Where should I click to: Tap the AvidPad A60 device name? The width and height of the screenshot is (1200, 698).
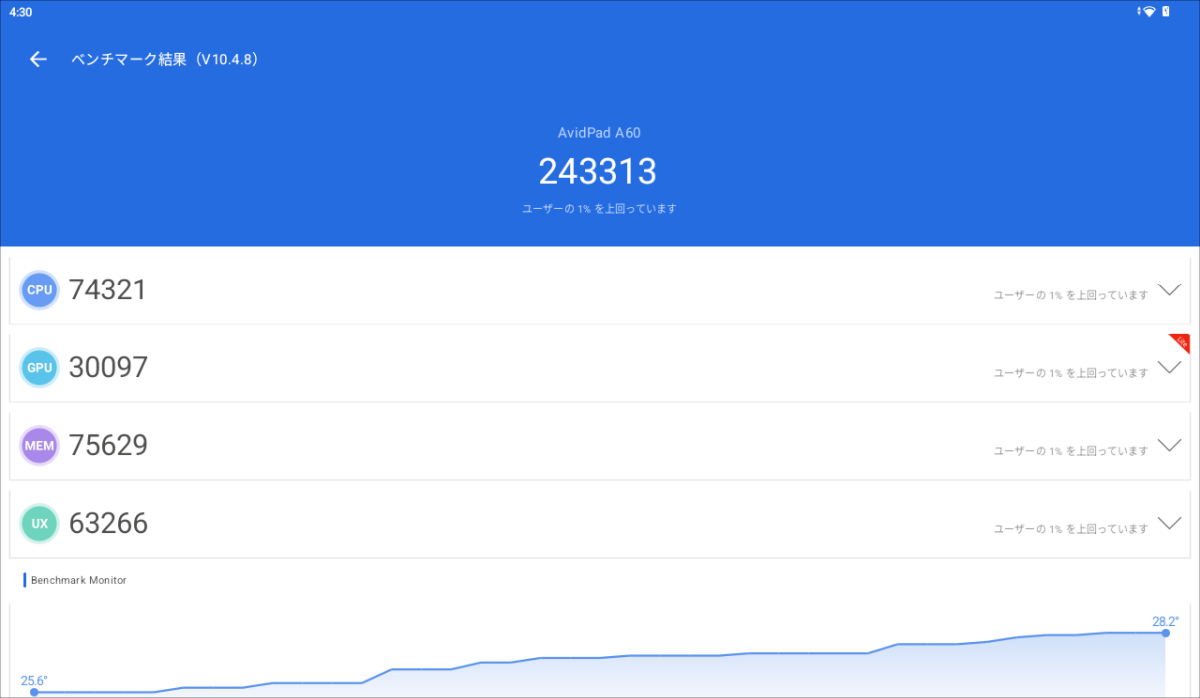click(x=598, y=133)
